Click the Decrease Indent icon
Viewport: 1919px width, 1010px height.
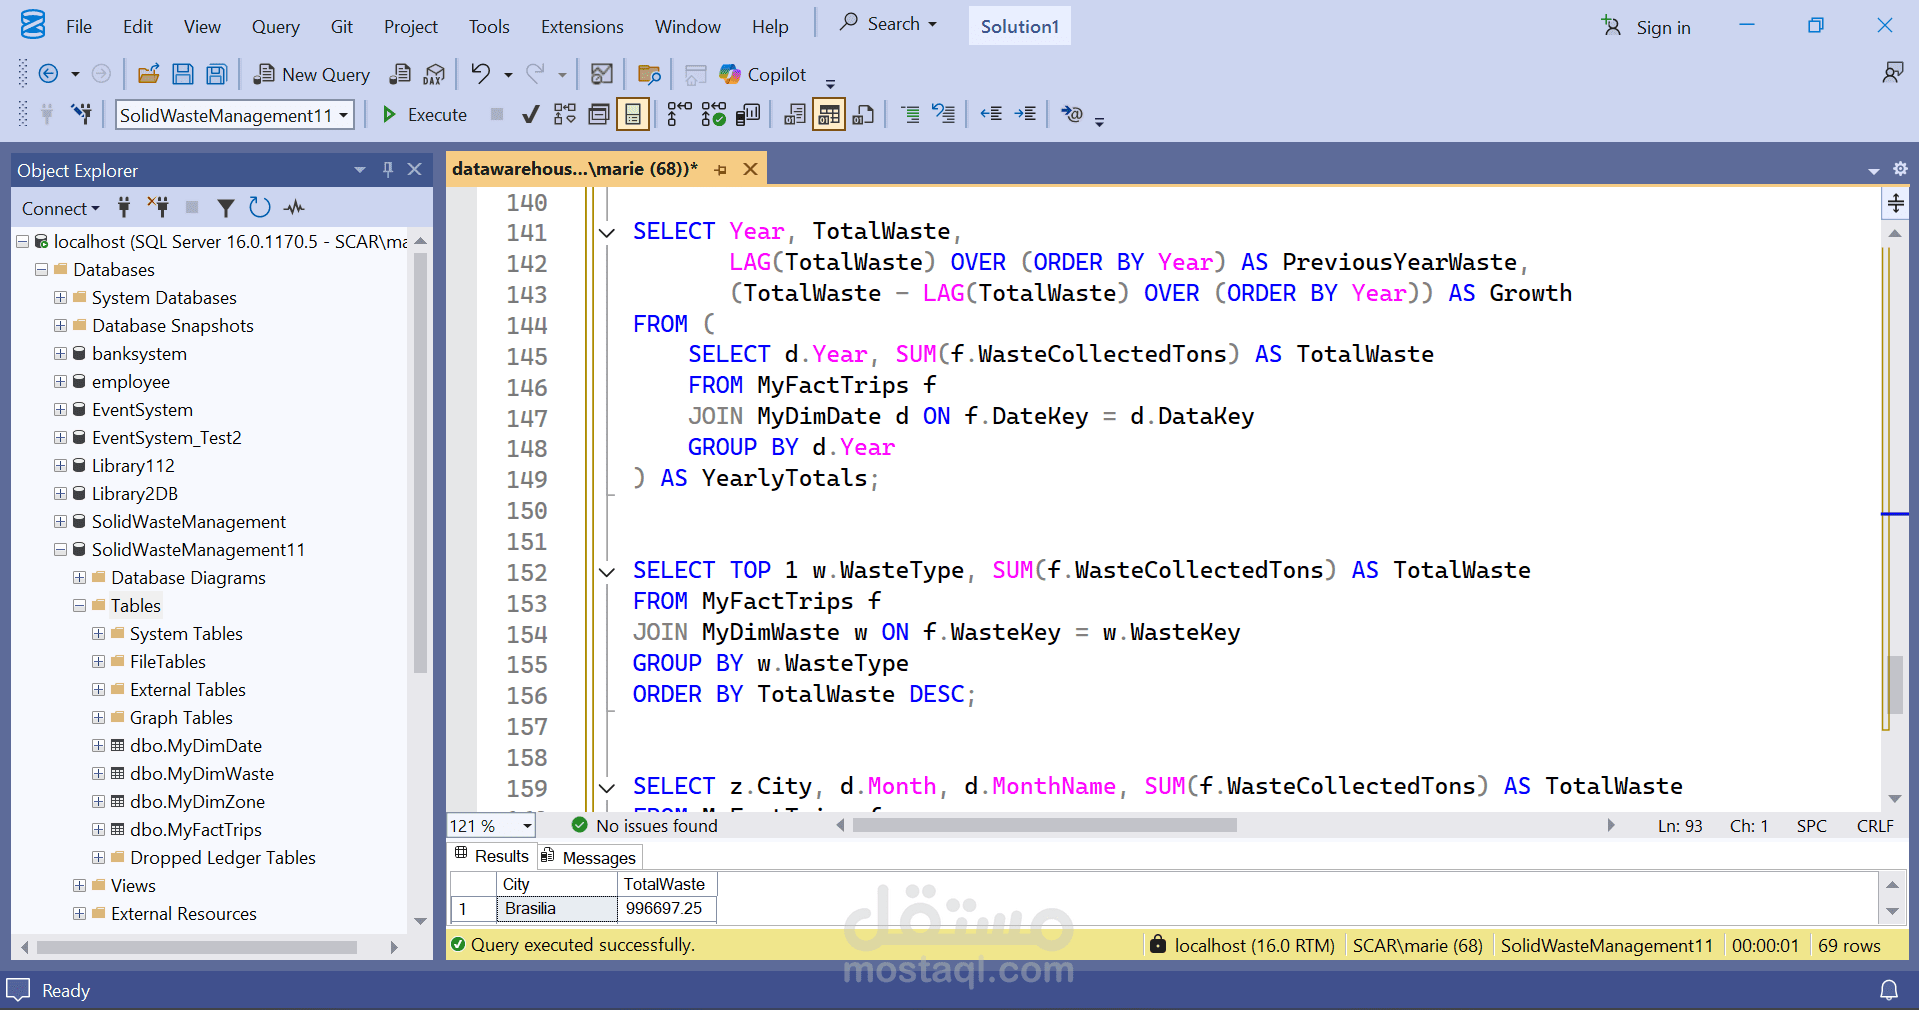tap(991, 114)
